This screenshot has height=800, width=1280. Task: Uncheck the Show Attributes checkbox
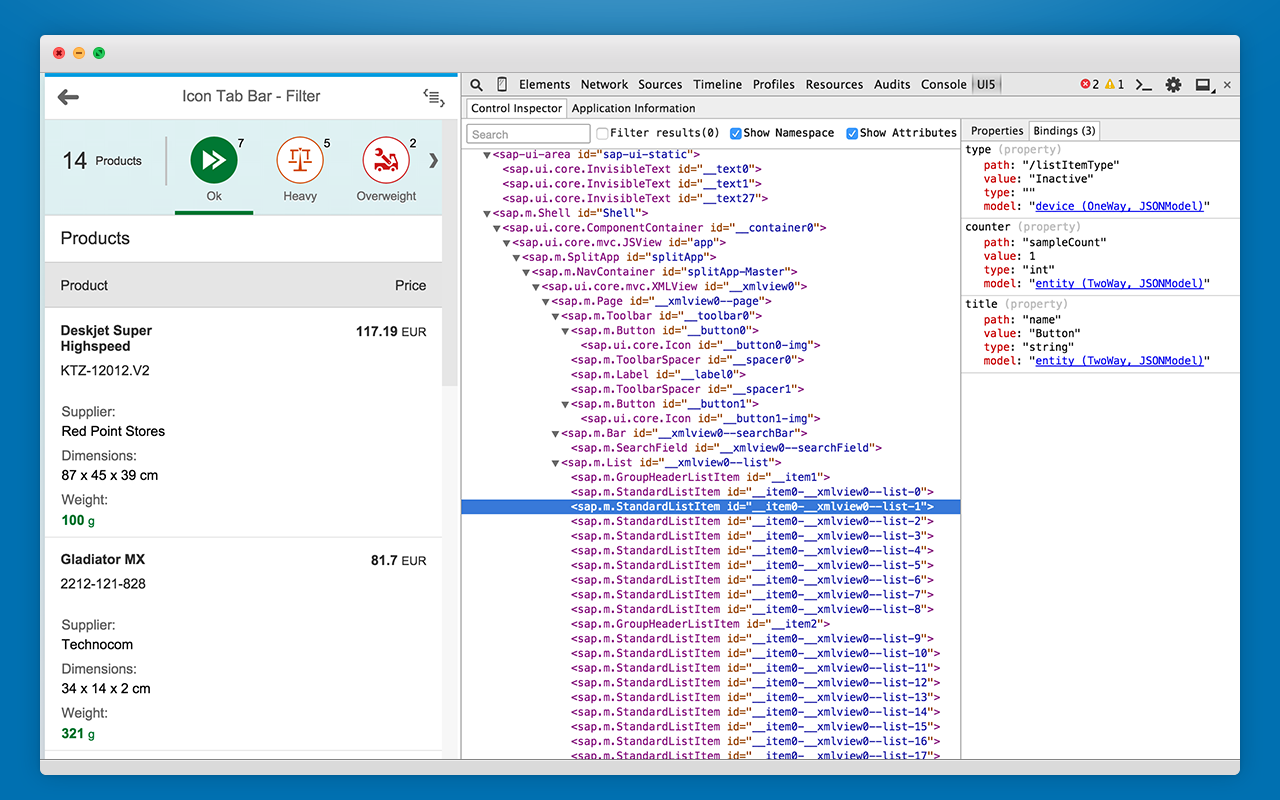pyautogui.click(x=853, y=132)
